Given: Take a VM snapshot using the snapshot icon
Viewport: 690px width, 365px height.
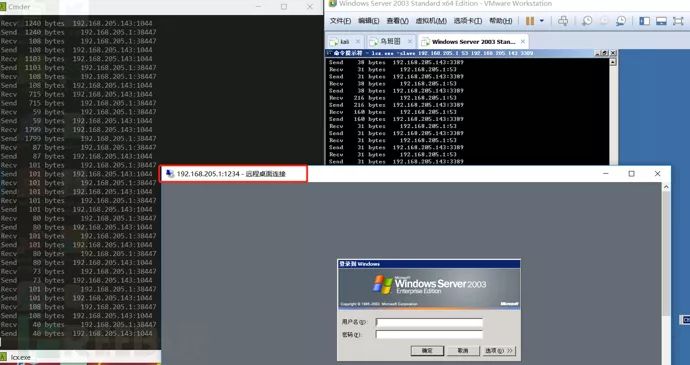Looking at the screenshot, I should (x=587, y=21).
